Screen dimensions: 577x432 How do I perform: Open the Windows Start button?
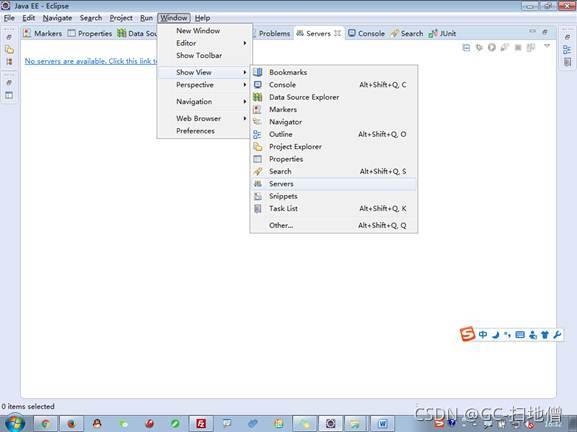pyautogui.click(x=14, y=424)
